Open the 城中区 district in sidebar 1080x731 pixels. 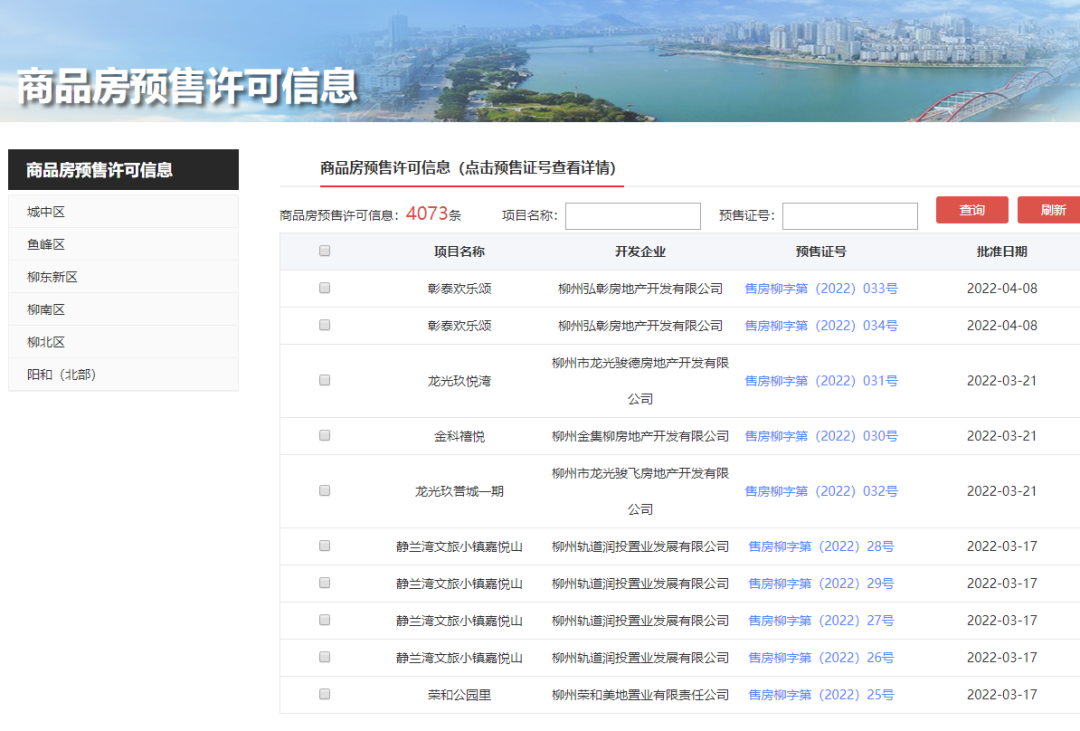pyautogui.click(x=46, y=212)
